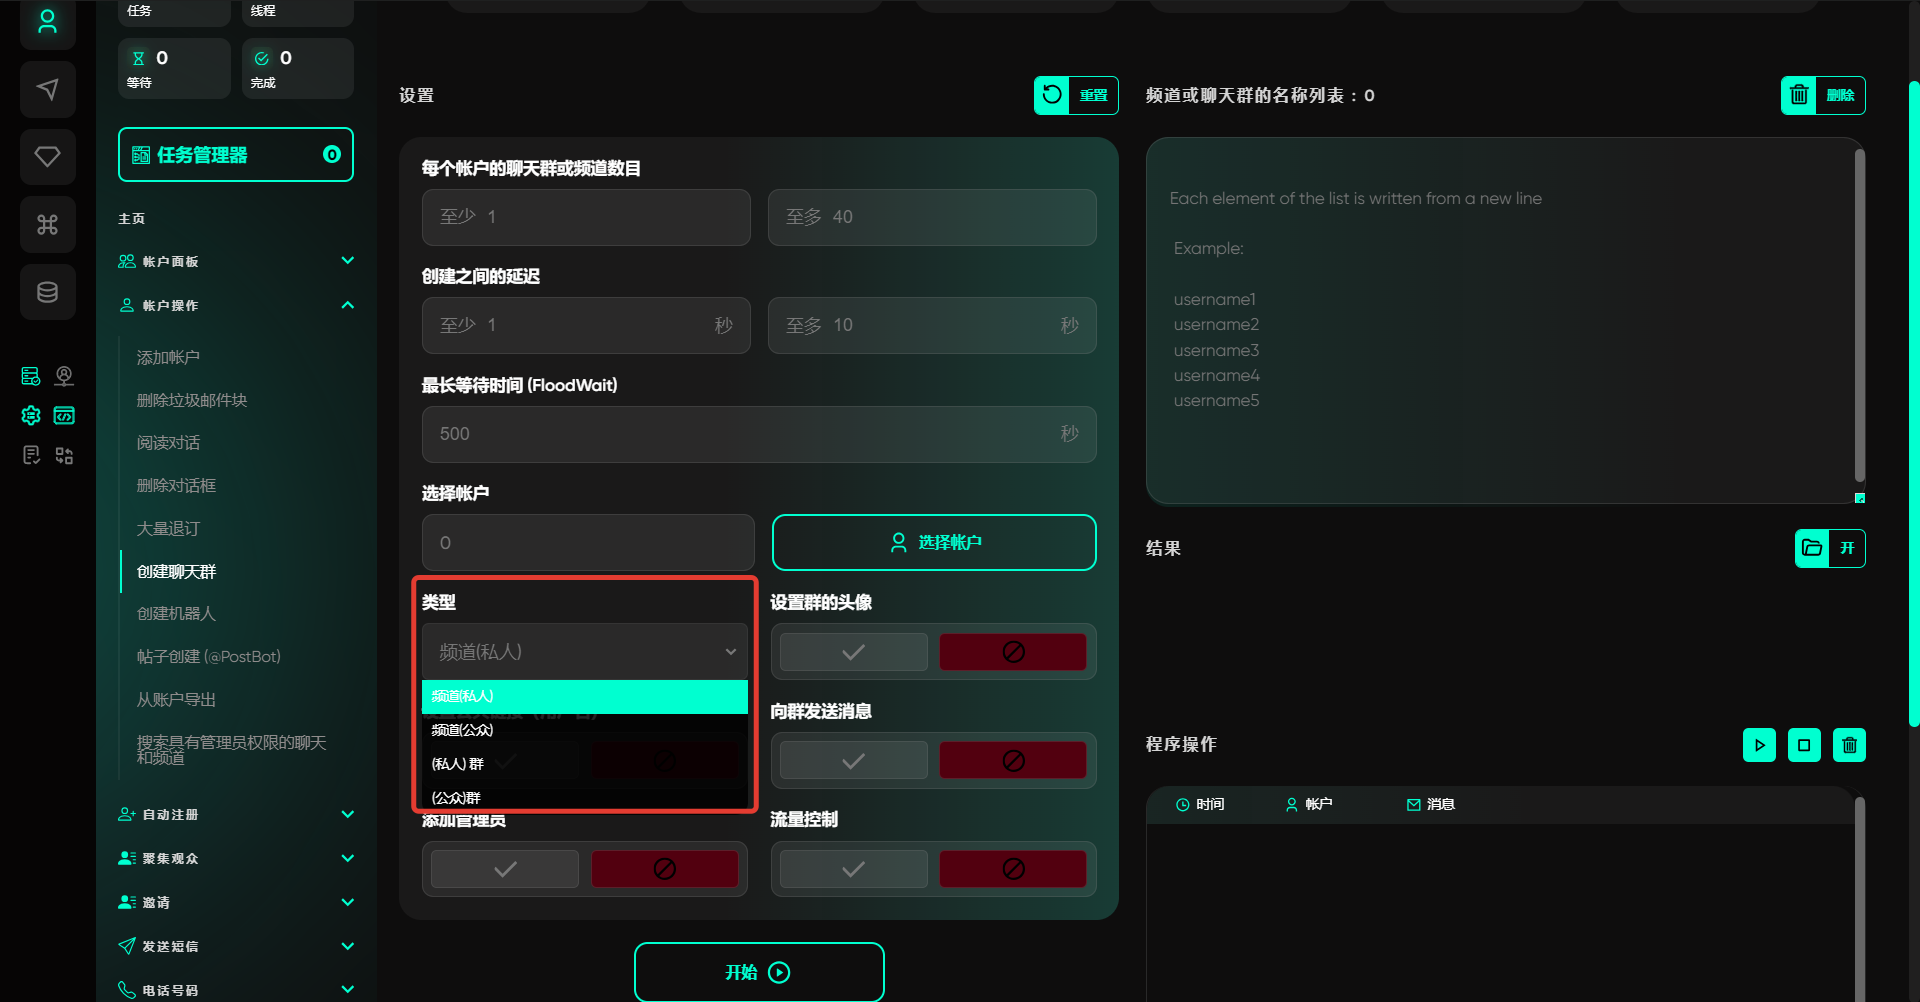
Task: Open the 类型 type dropdown
Action: tap(585, 652)
